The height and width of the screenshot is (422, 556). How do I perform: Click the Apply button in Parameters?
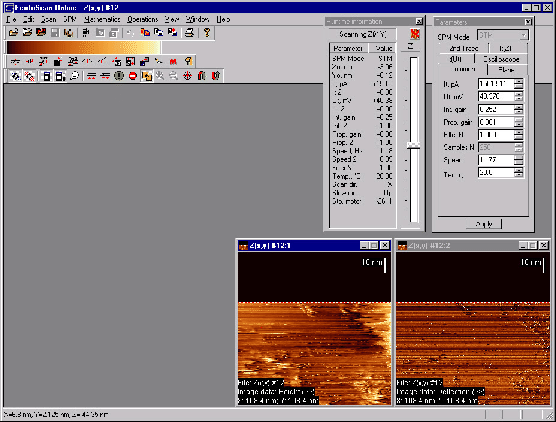coord(484,224)
